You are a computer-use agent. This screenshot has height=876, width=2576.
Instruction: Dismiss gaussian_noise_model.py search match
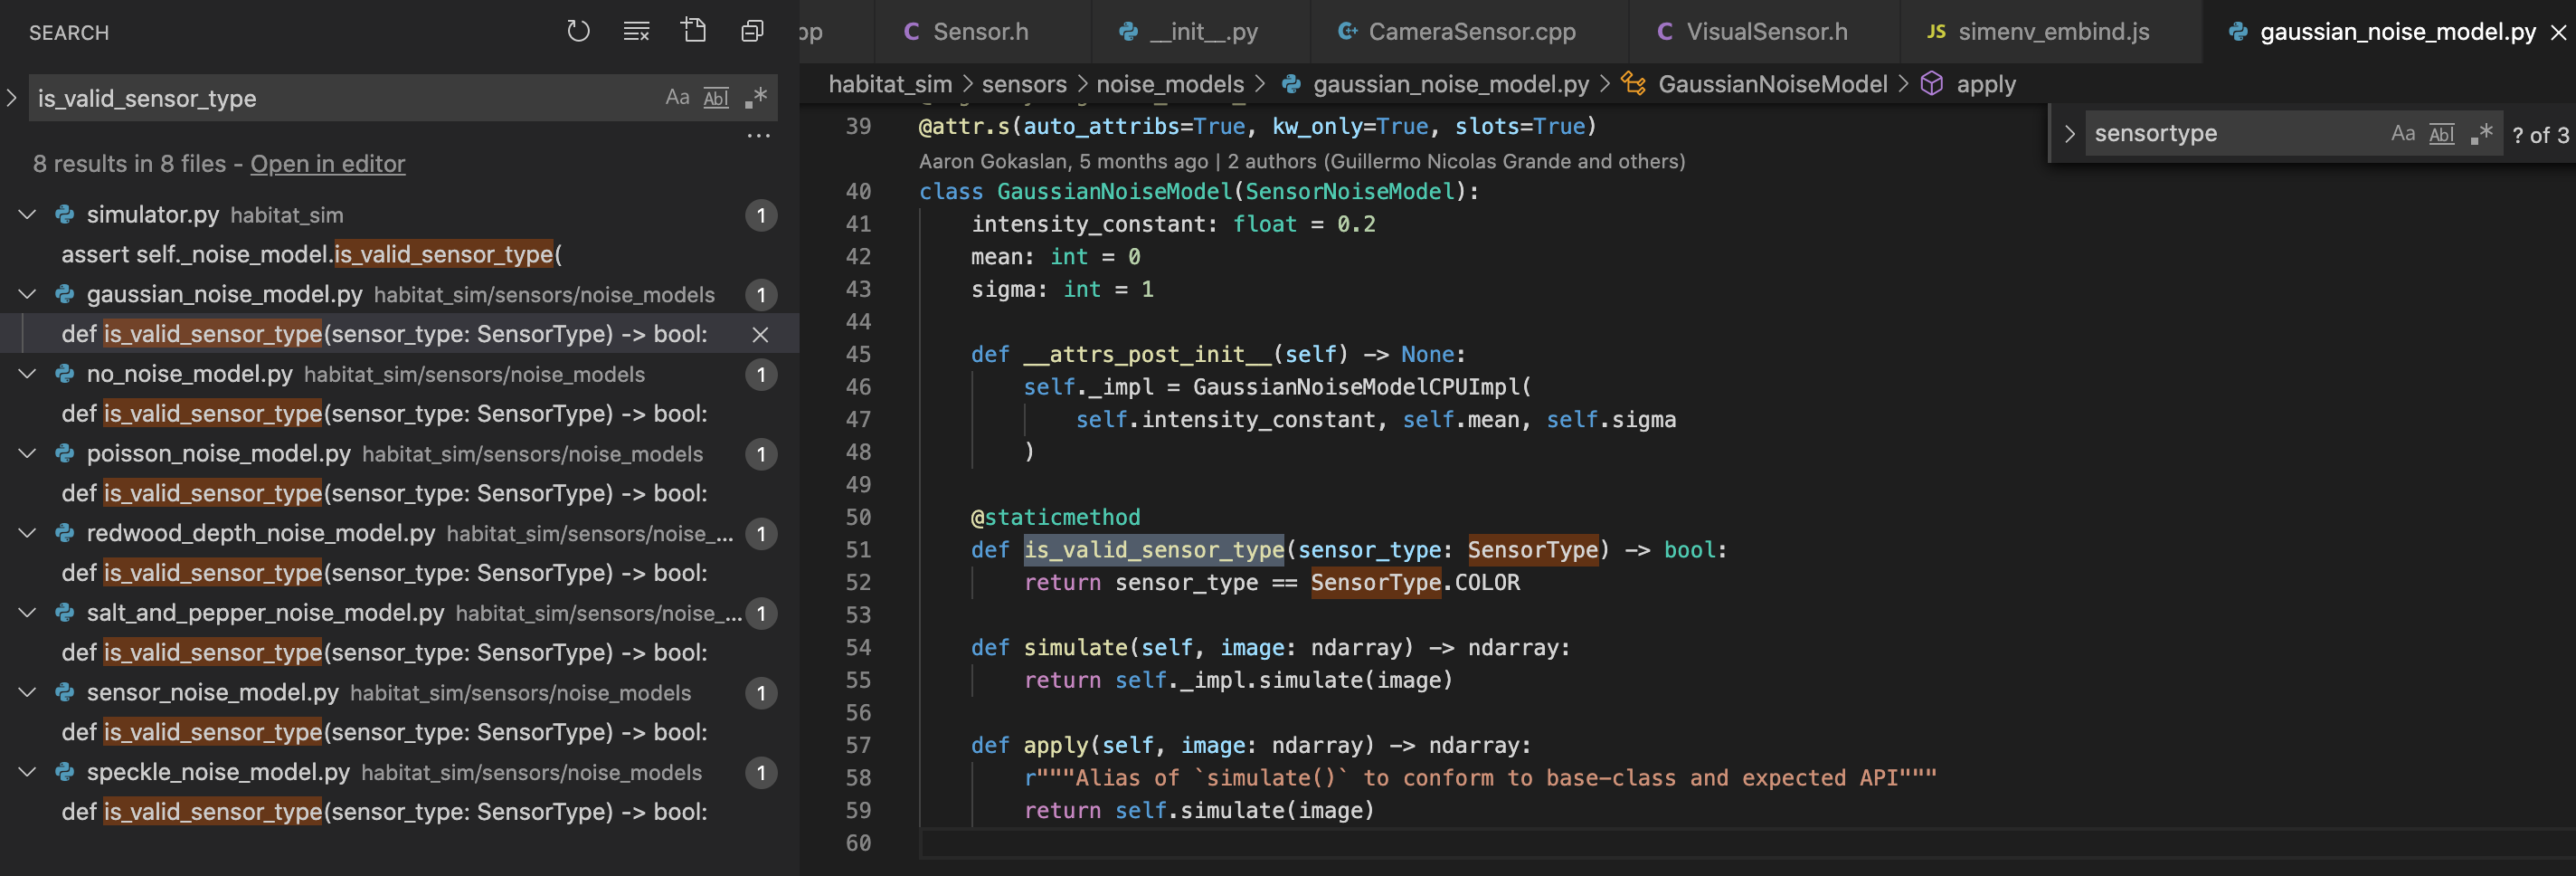(x=760, y=334)
